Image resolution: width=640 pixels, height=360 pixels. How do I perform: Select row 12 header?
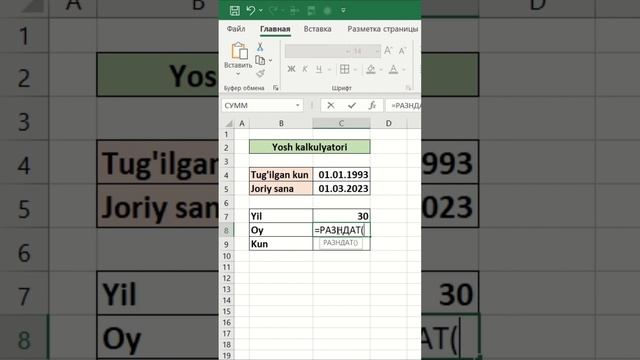pyautogui.click(x=226, y=278)
